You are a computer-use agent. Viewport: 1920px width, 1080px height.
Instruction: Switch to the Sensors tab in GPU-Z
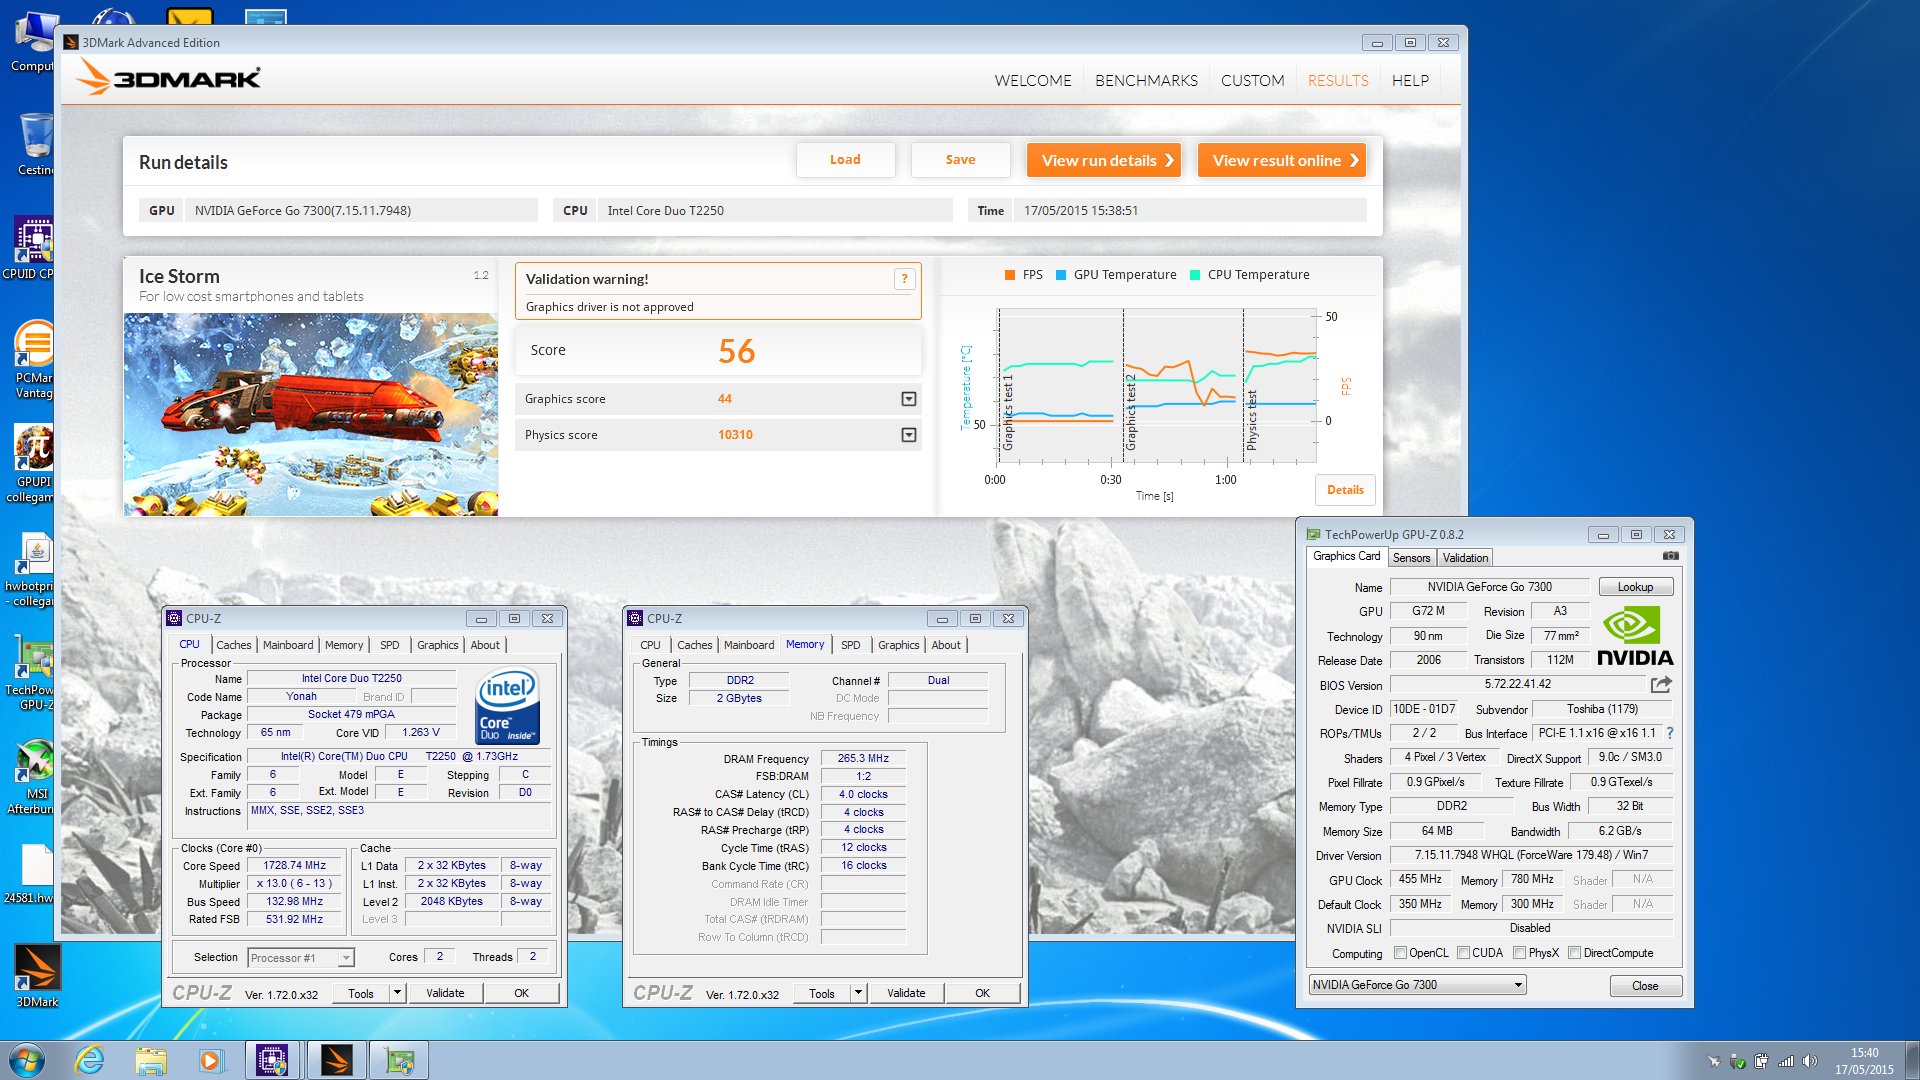1411,558
